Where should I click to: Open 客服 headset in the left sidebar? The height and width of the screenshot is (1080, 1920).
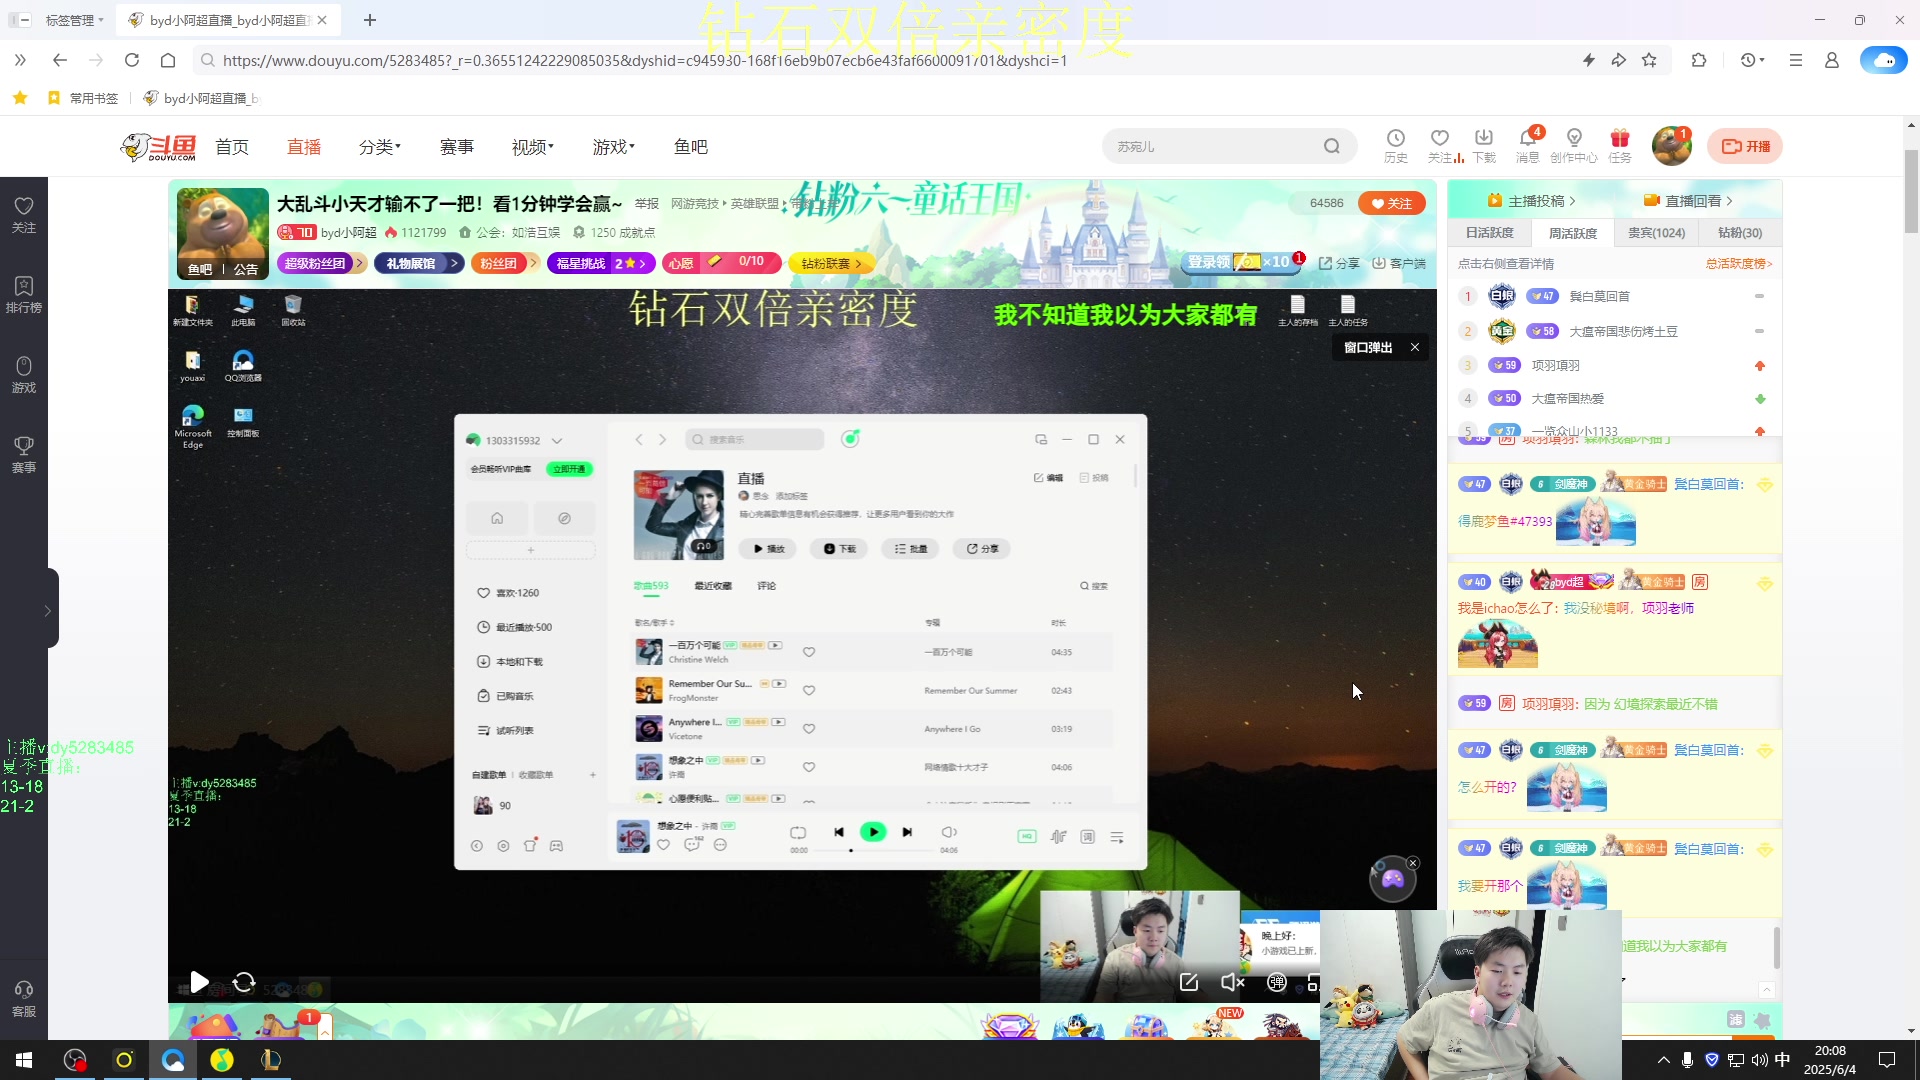pos(24,998)
